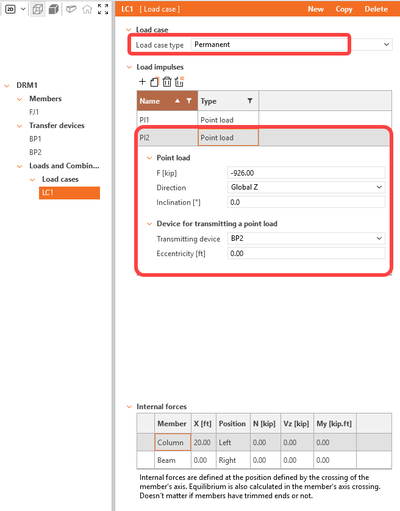Copy the selected load impulse icon
The image size is (400, 511).
(154, 82)
